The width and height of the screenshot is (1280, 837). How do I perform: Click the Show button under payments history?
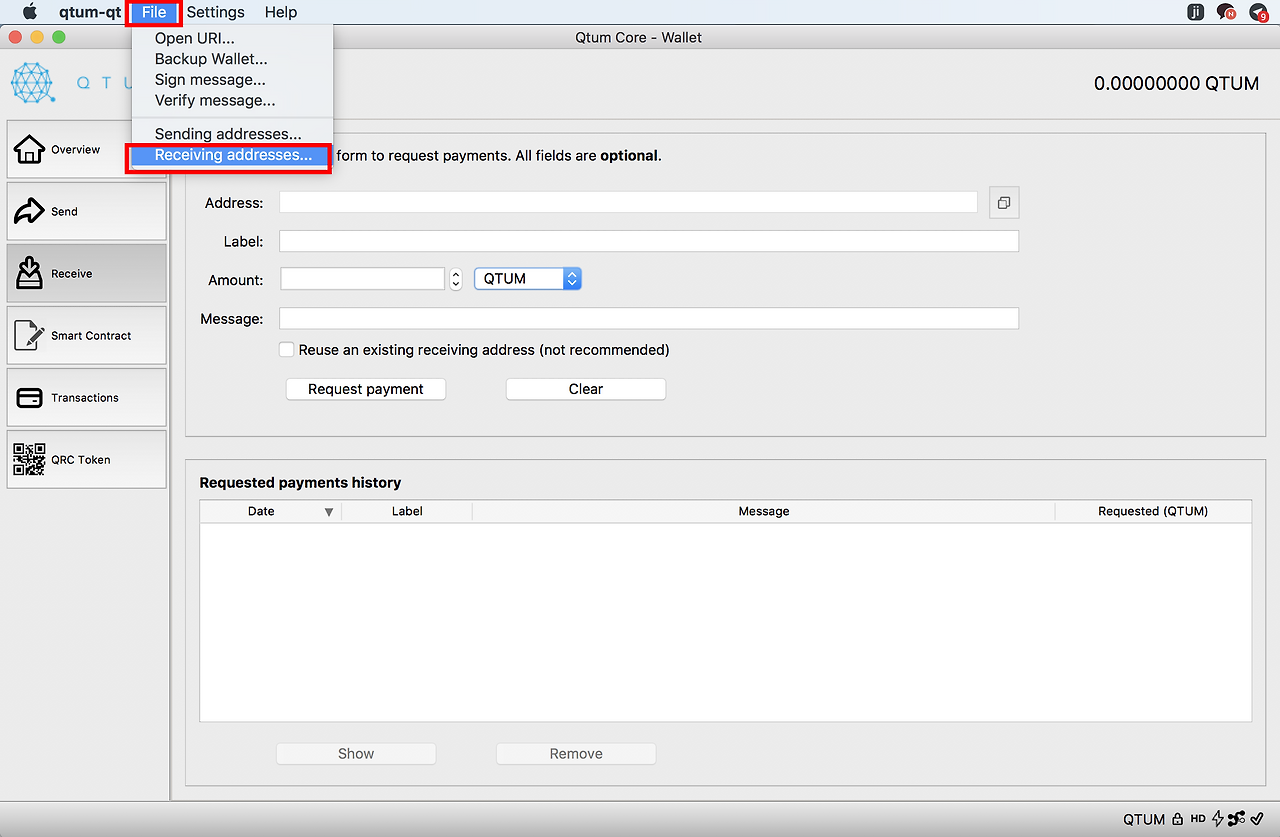click(356, 754)
